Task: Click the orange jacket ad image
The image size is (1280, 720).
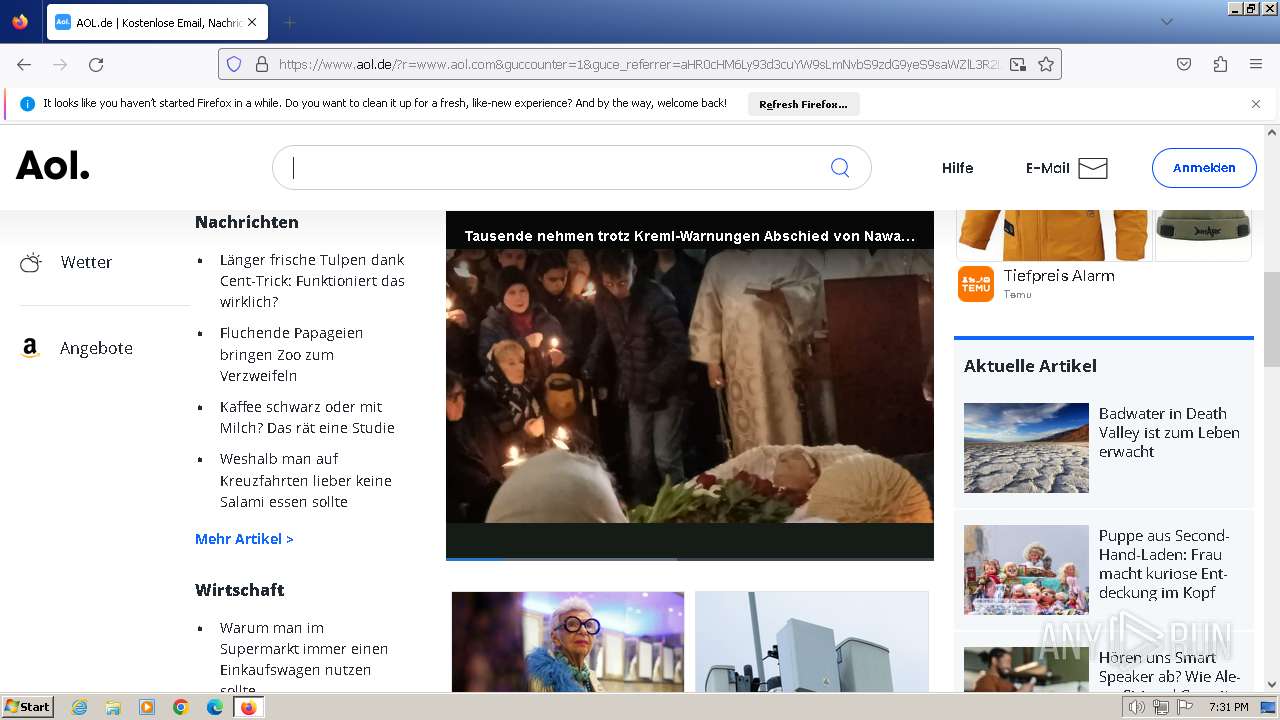Action: coord(1052,234)
